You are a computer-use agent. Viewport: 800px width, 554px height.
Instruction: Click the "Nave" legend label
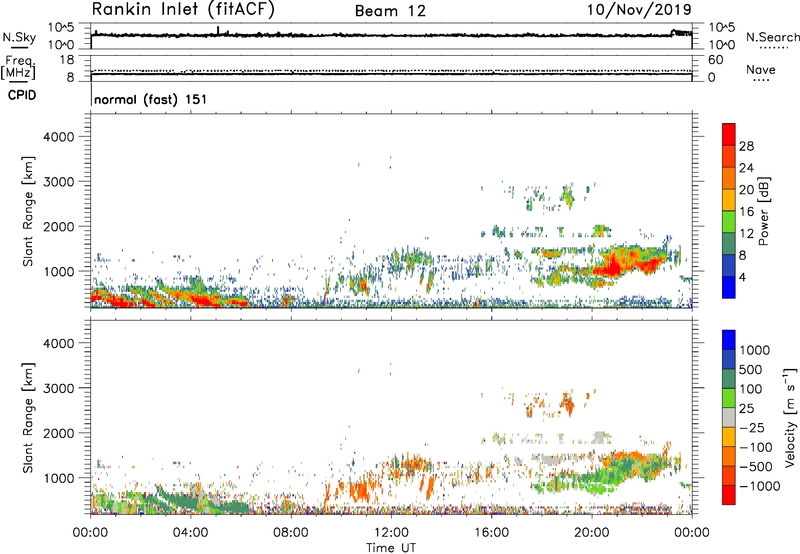pos(761,69)
